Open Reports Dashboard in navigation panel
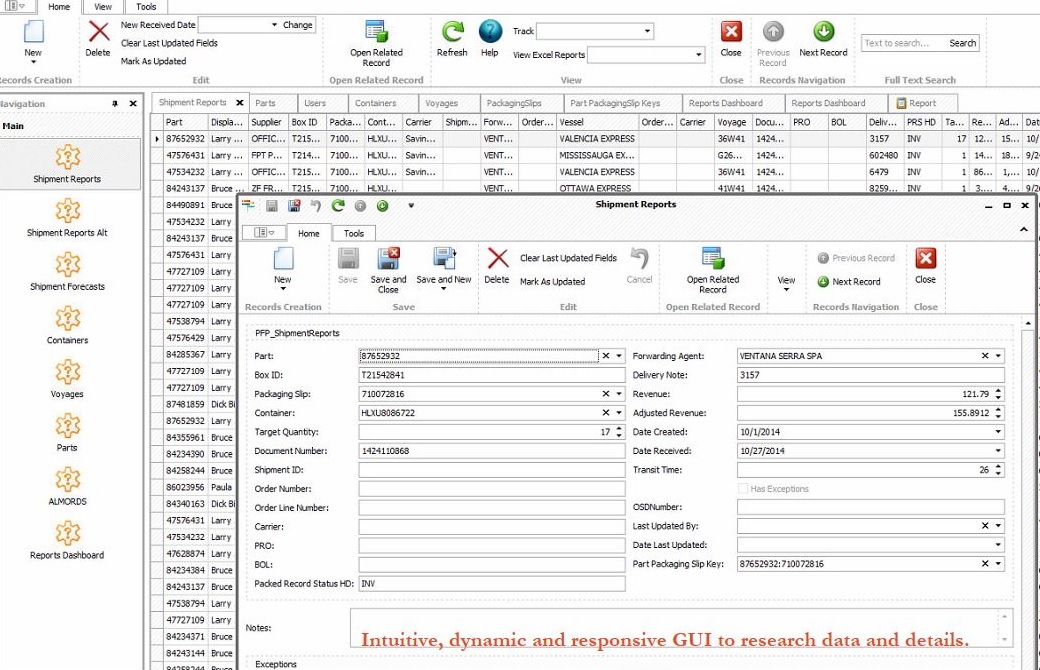Image resolution: width=1040 pixels, height=670 pixels. [x=67, y=541]
